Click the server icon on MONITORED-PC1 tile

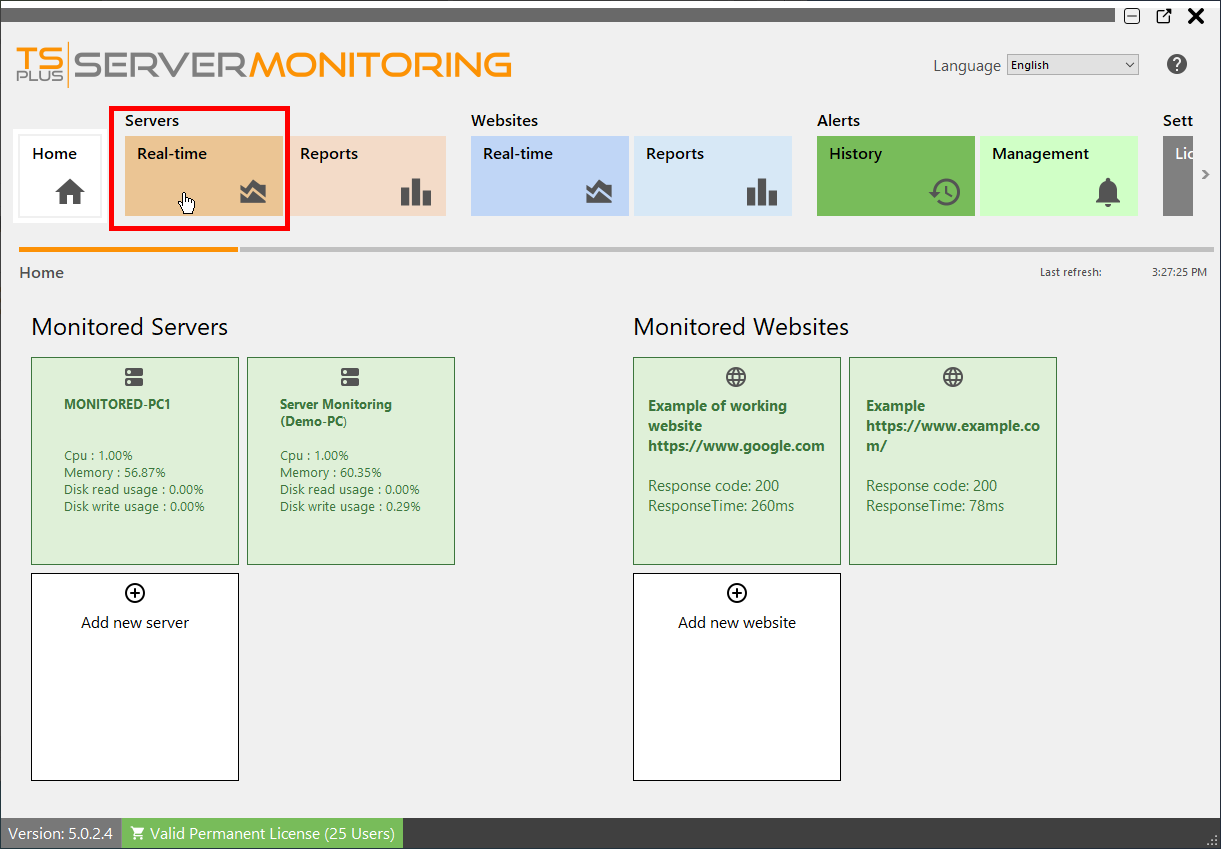coord(134,377)
